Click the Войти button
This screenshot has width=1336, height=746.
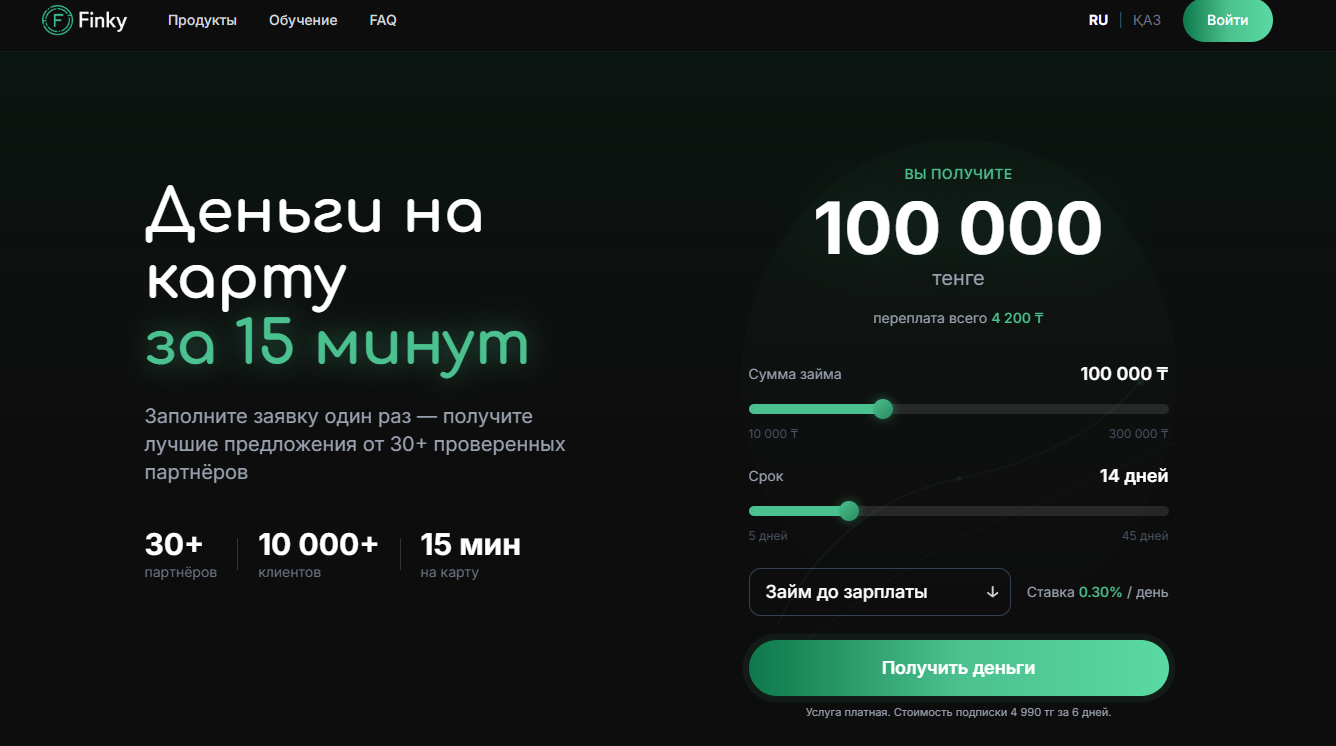point(1227,20)
